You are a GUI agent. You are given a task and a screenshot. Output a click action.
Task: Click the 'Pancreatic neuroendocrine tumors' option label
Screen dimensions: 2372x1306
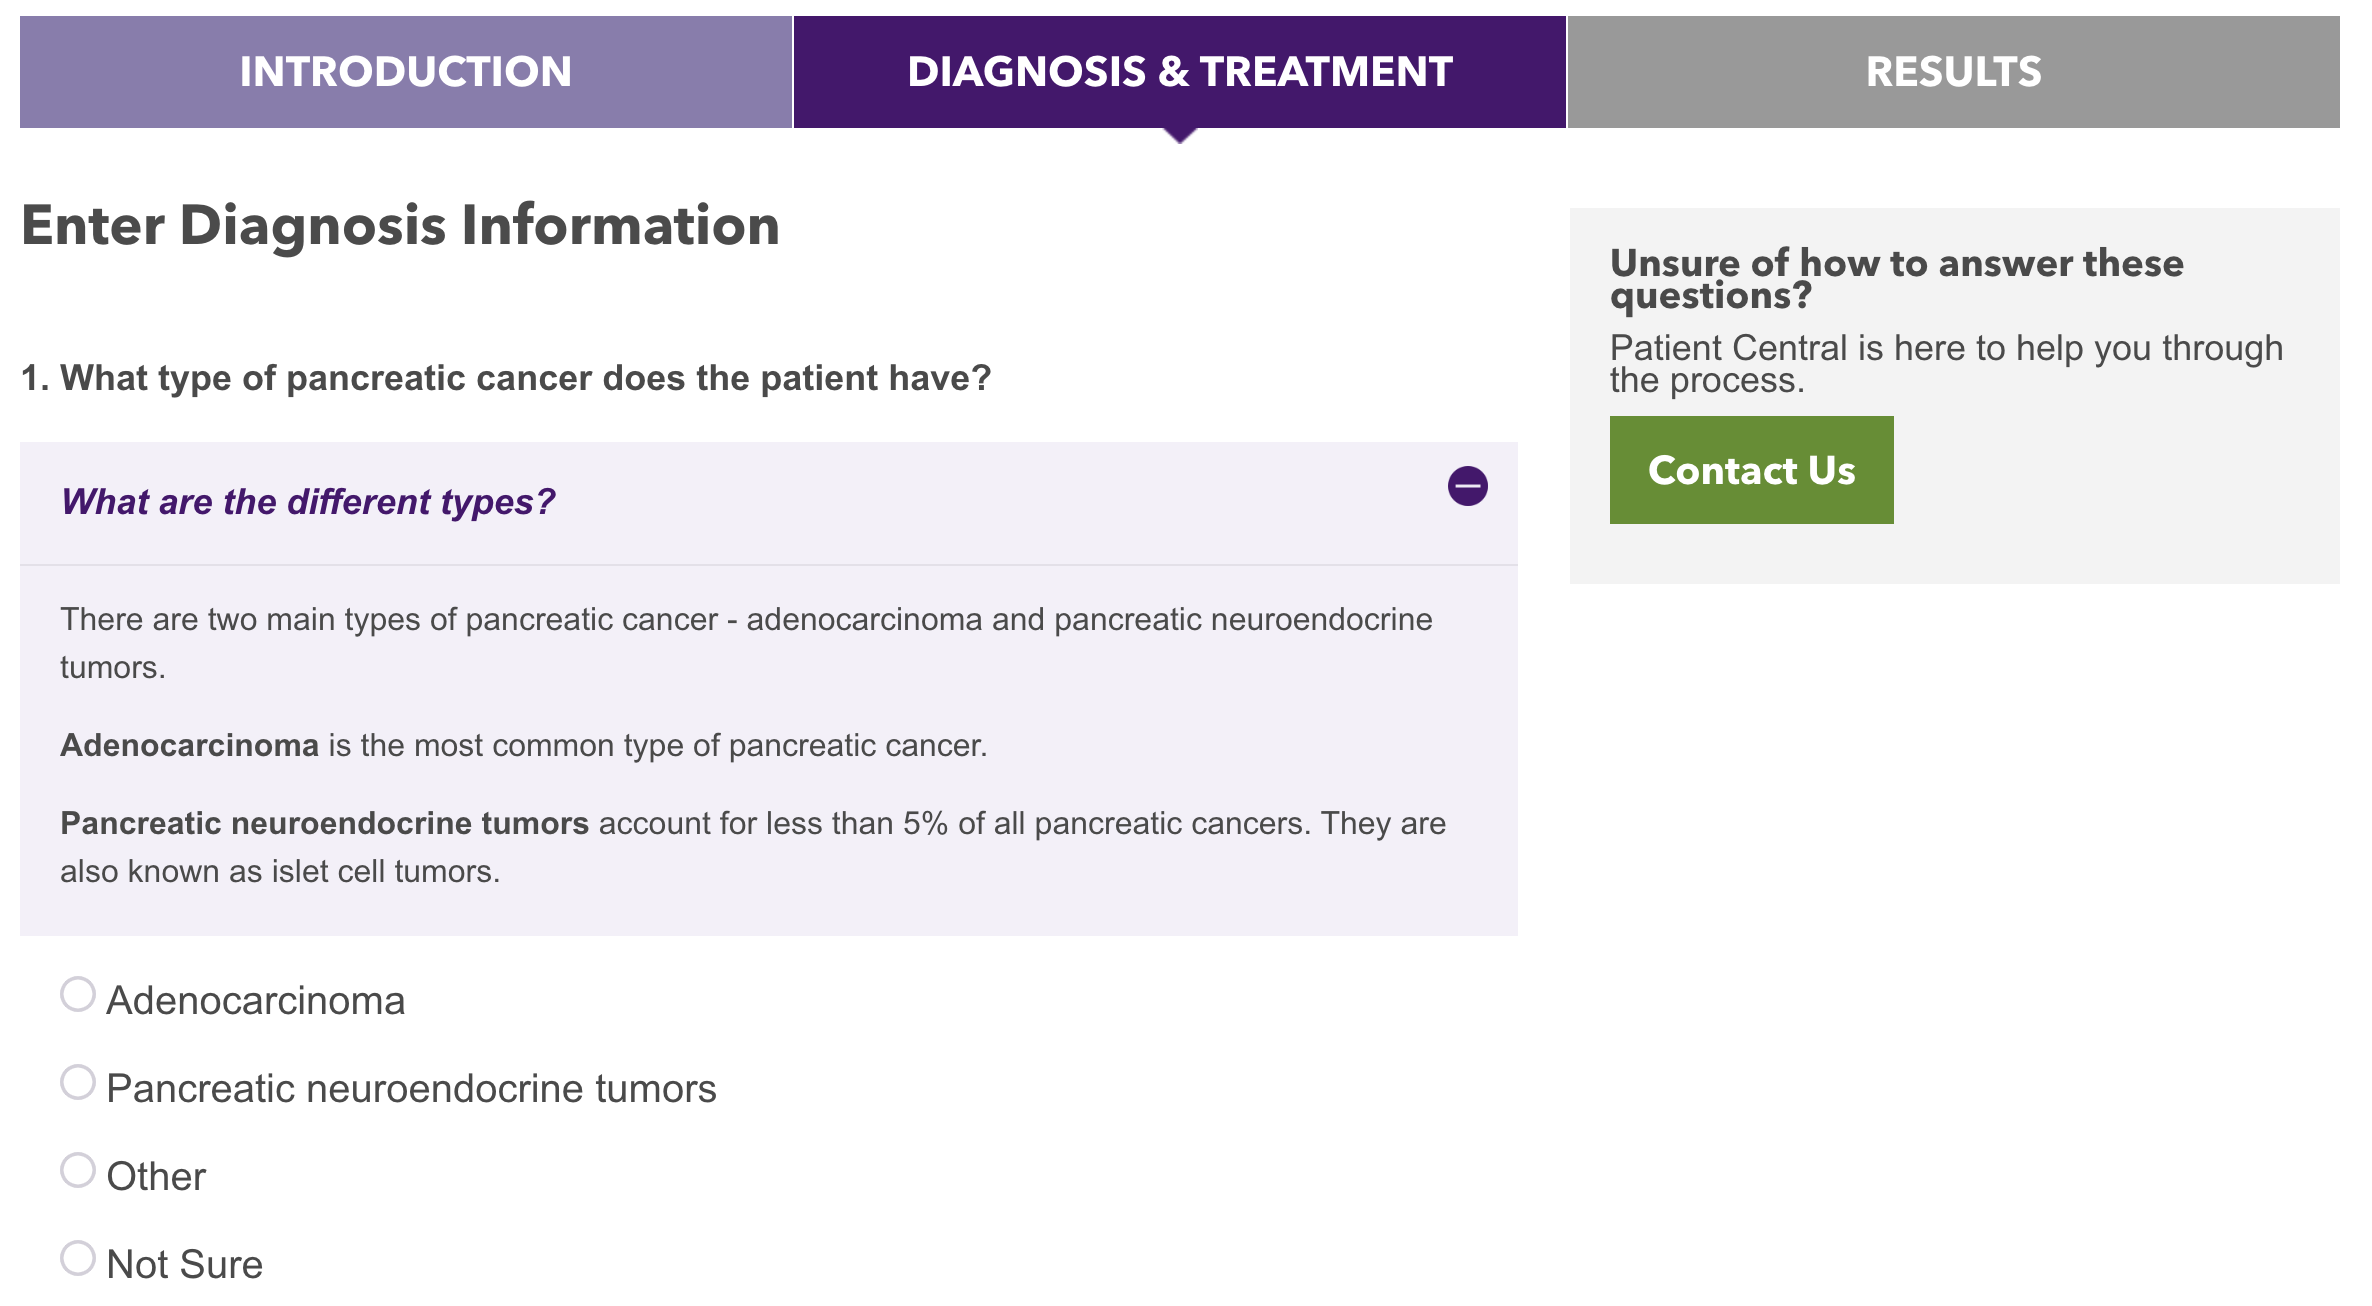pos(411,1089)
